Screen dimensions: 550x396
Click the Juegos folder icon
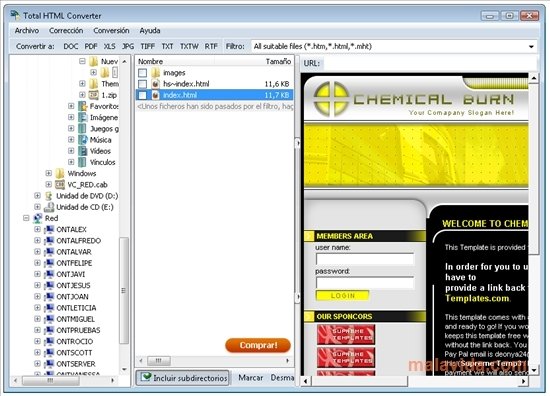(83, 128)
